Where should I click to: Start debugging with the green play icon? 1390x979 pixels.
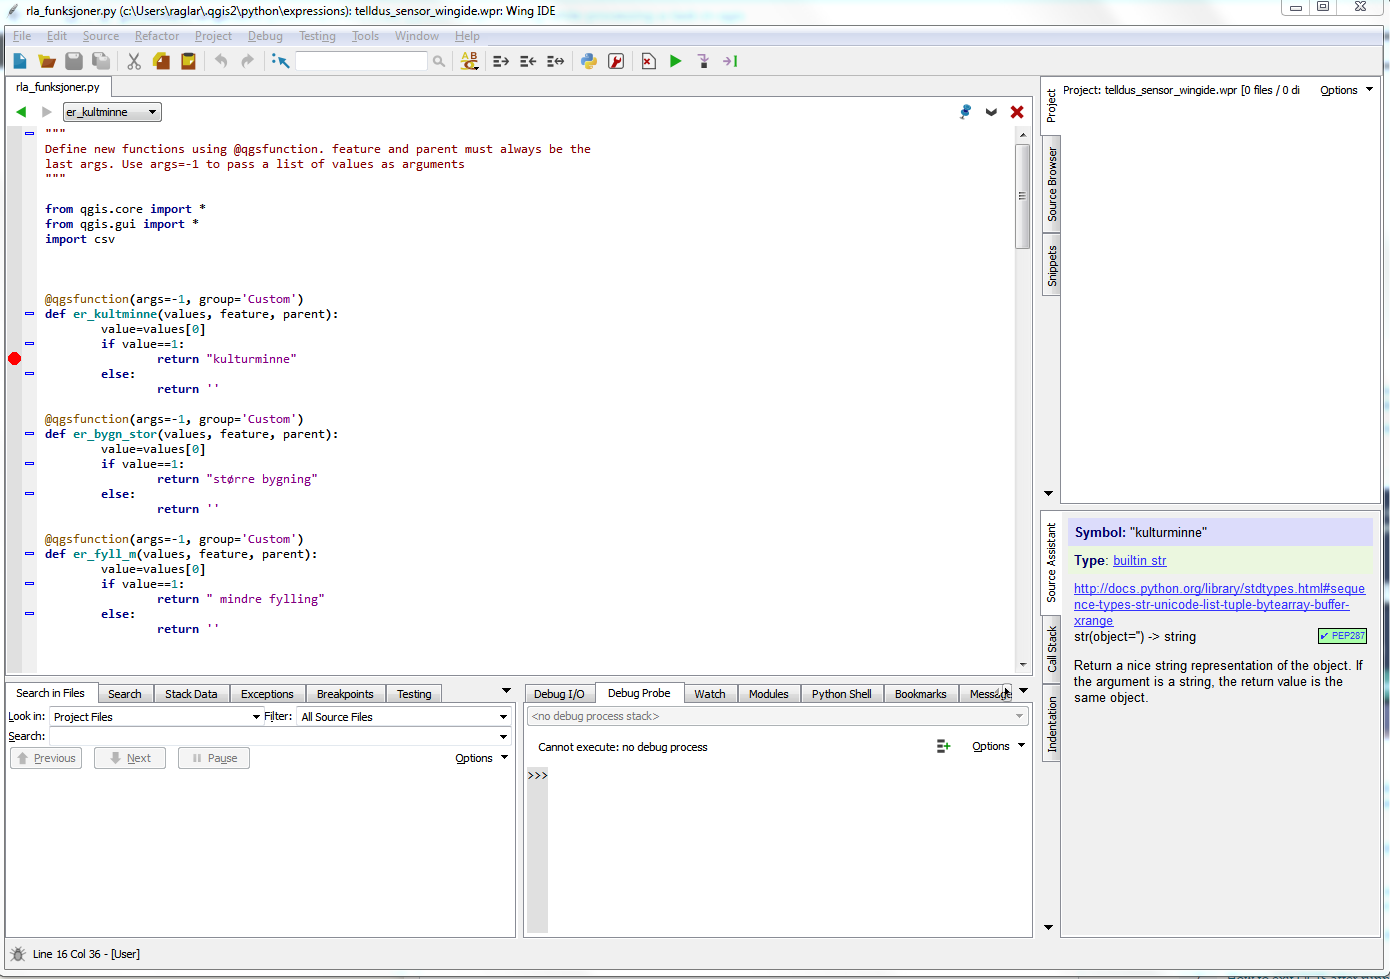(676, 61)
